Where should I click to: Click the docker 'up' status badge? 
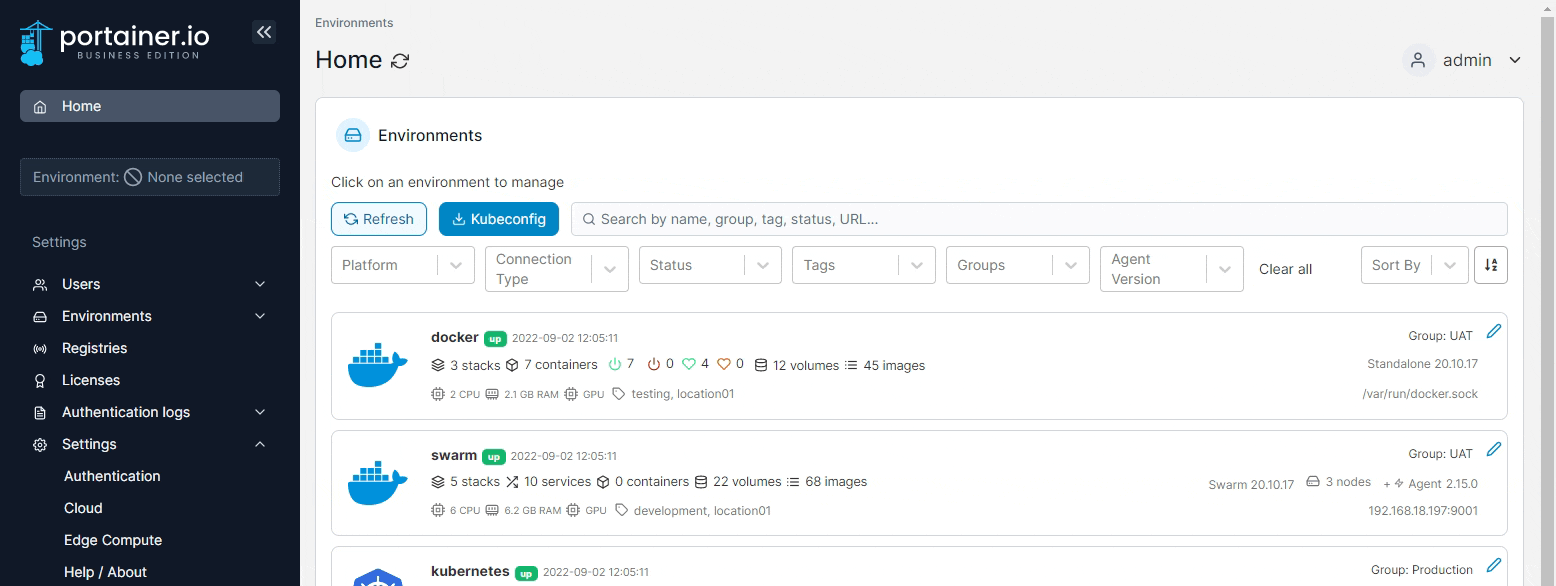[495, 339]
